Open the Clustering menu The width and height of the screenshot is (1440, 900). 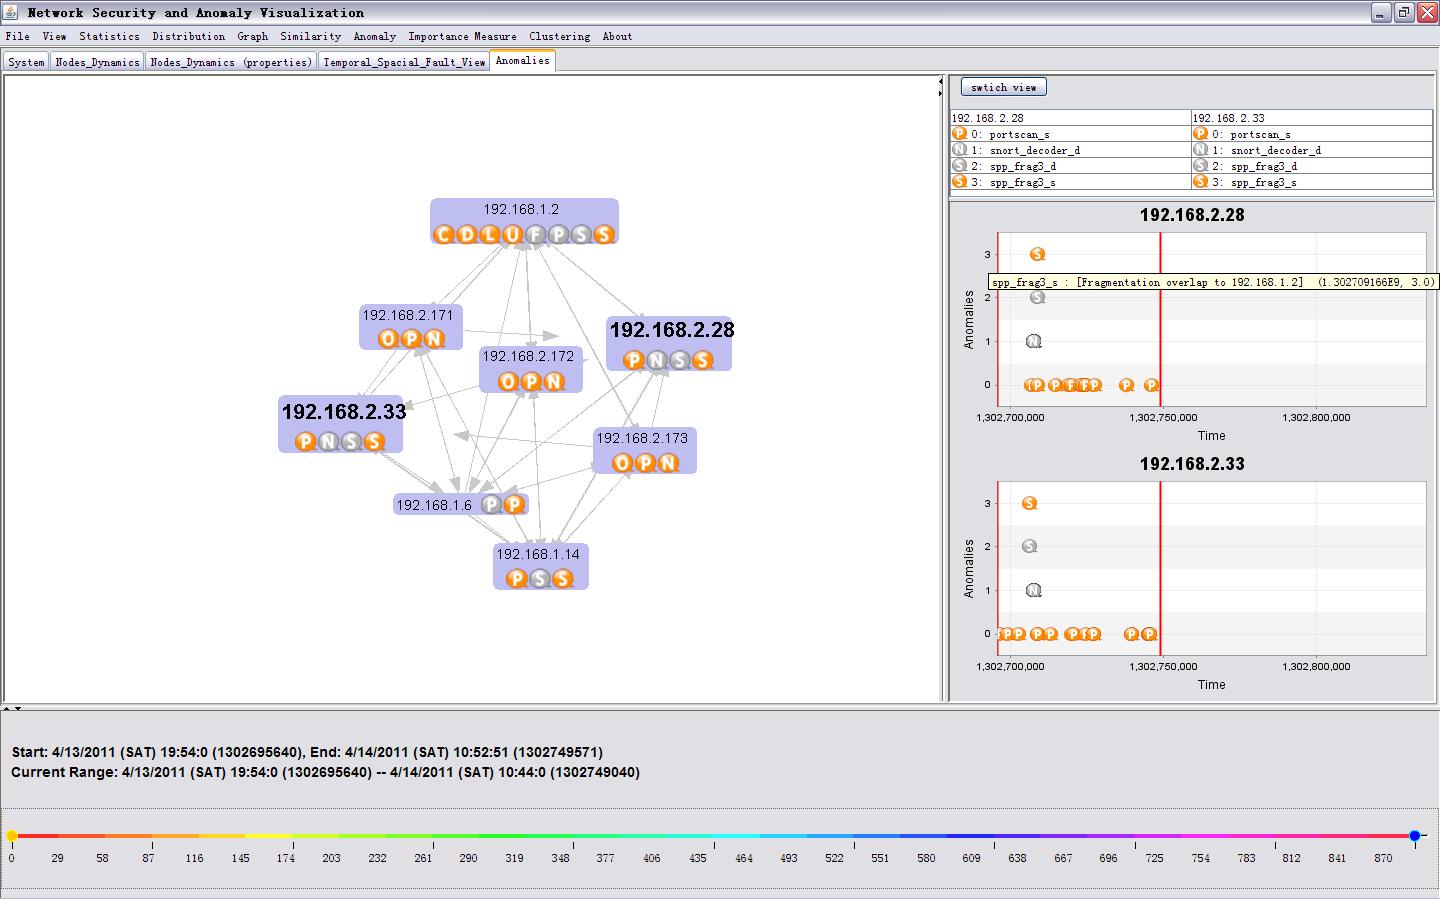coord(559,36)
